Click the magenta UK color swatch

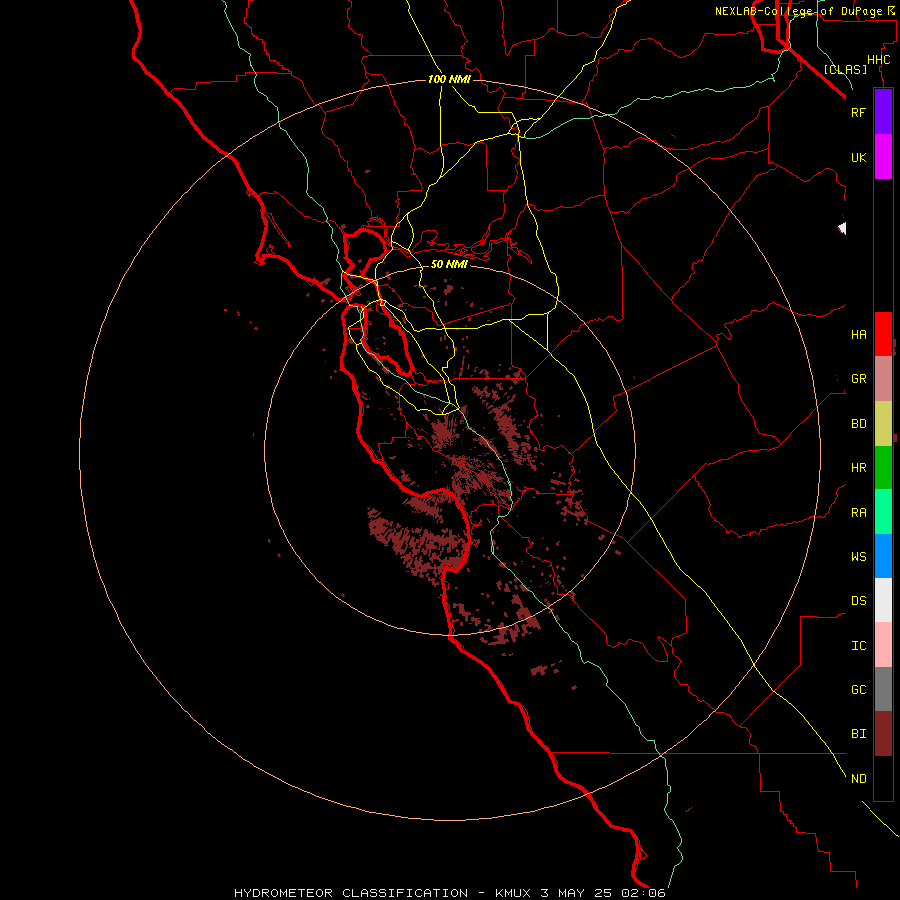[883, 156]
